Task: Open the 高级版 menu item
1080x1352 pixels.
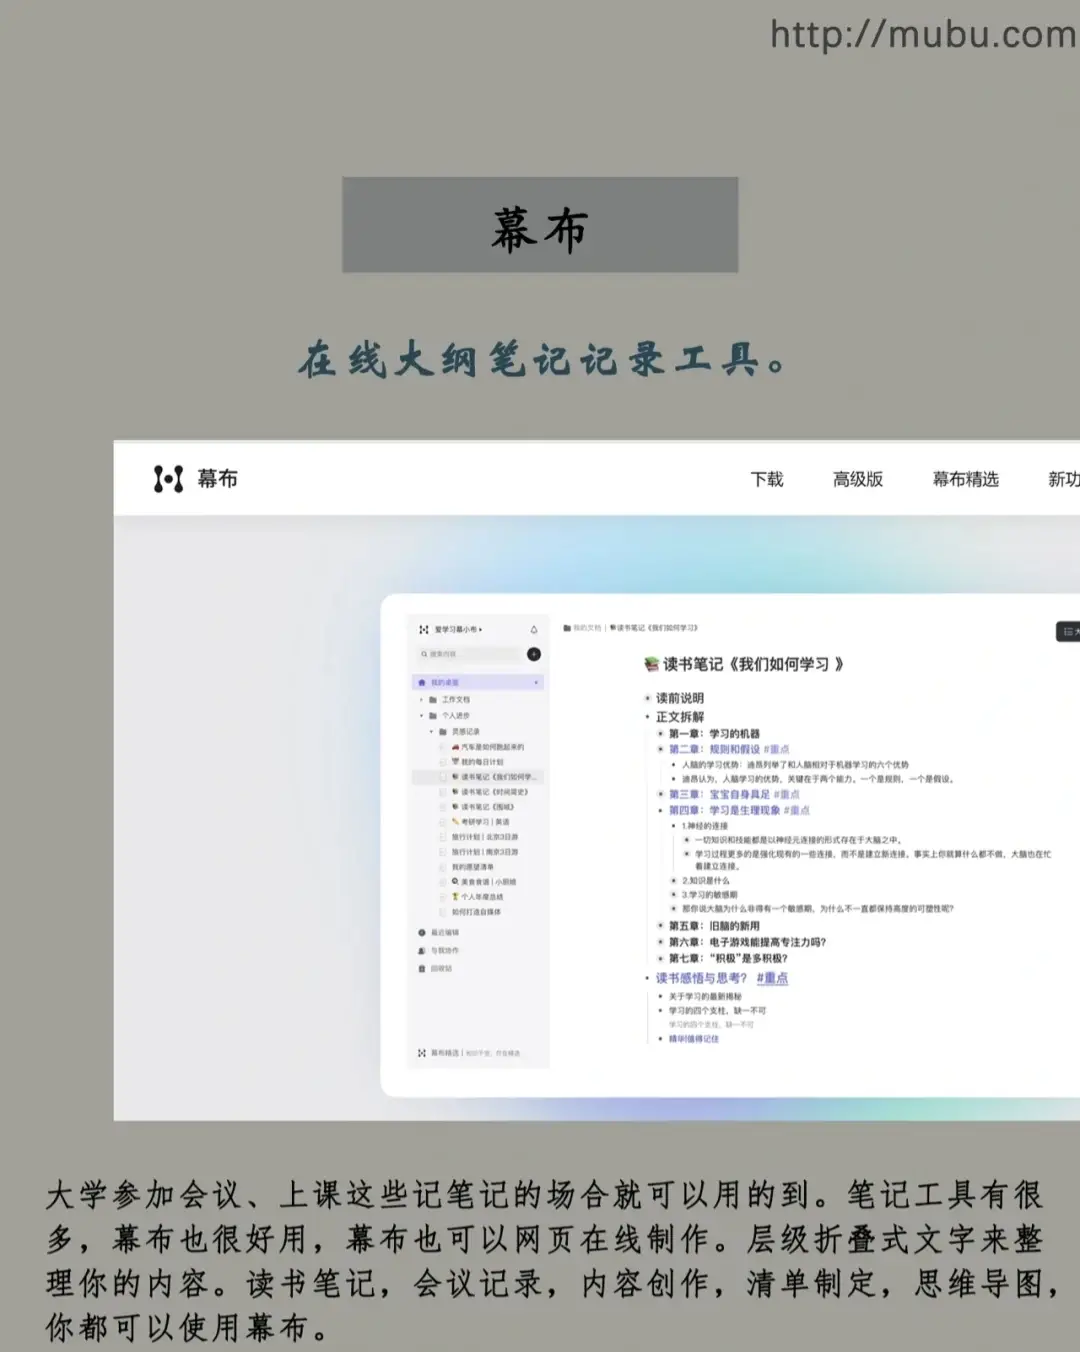Action: 858,480
